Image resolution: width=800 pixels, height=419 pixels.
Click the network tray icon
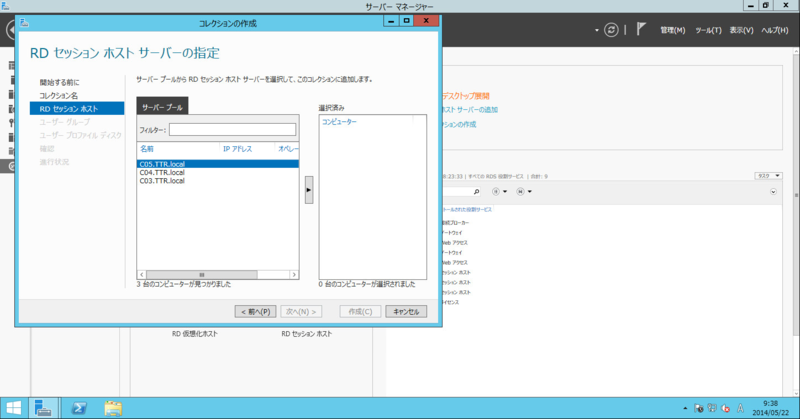(712, 408)
